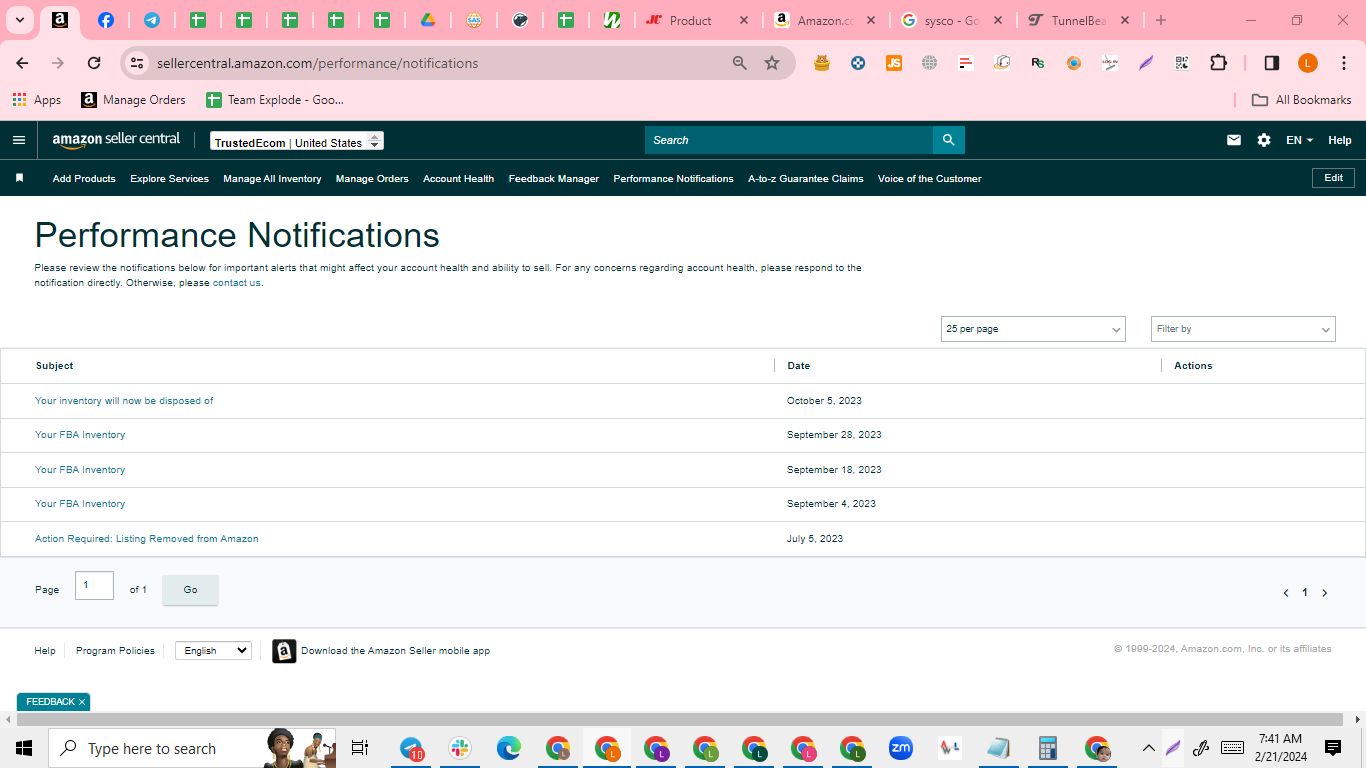Image resolution: width=1366 pixels, height=768 pixels.
Task: Open Telegram from the taskbar
Action: point(411,748)
